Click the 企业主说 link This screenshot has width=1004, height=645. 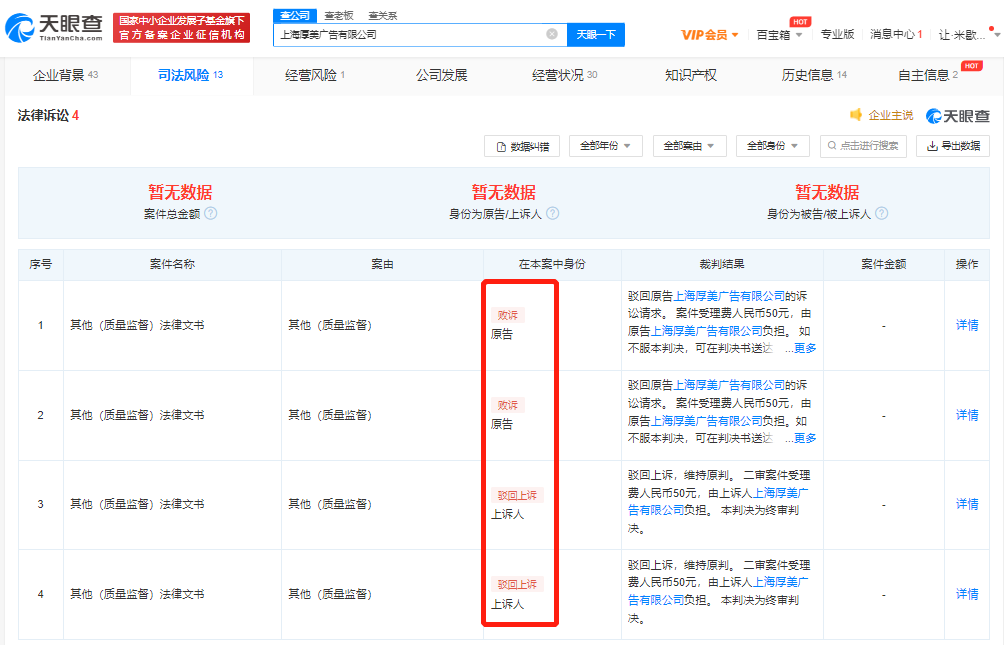[x=891, y=115]
